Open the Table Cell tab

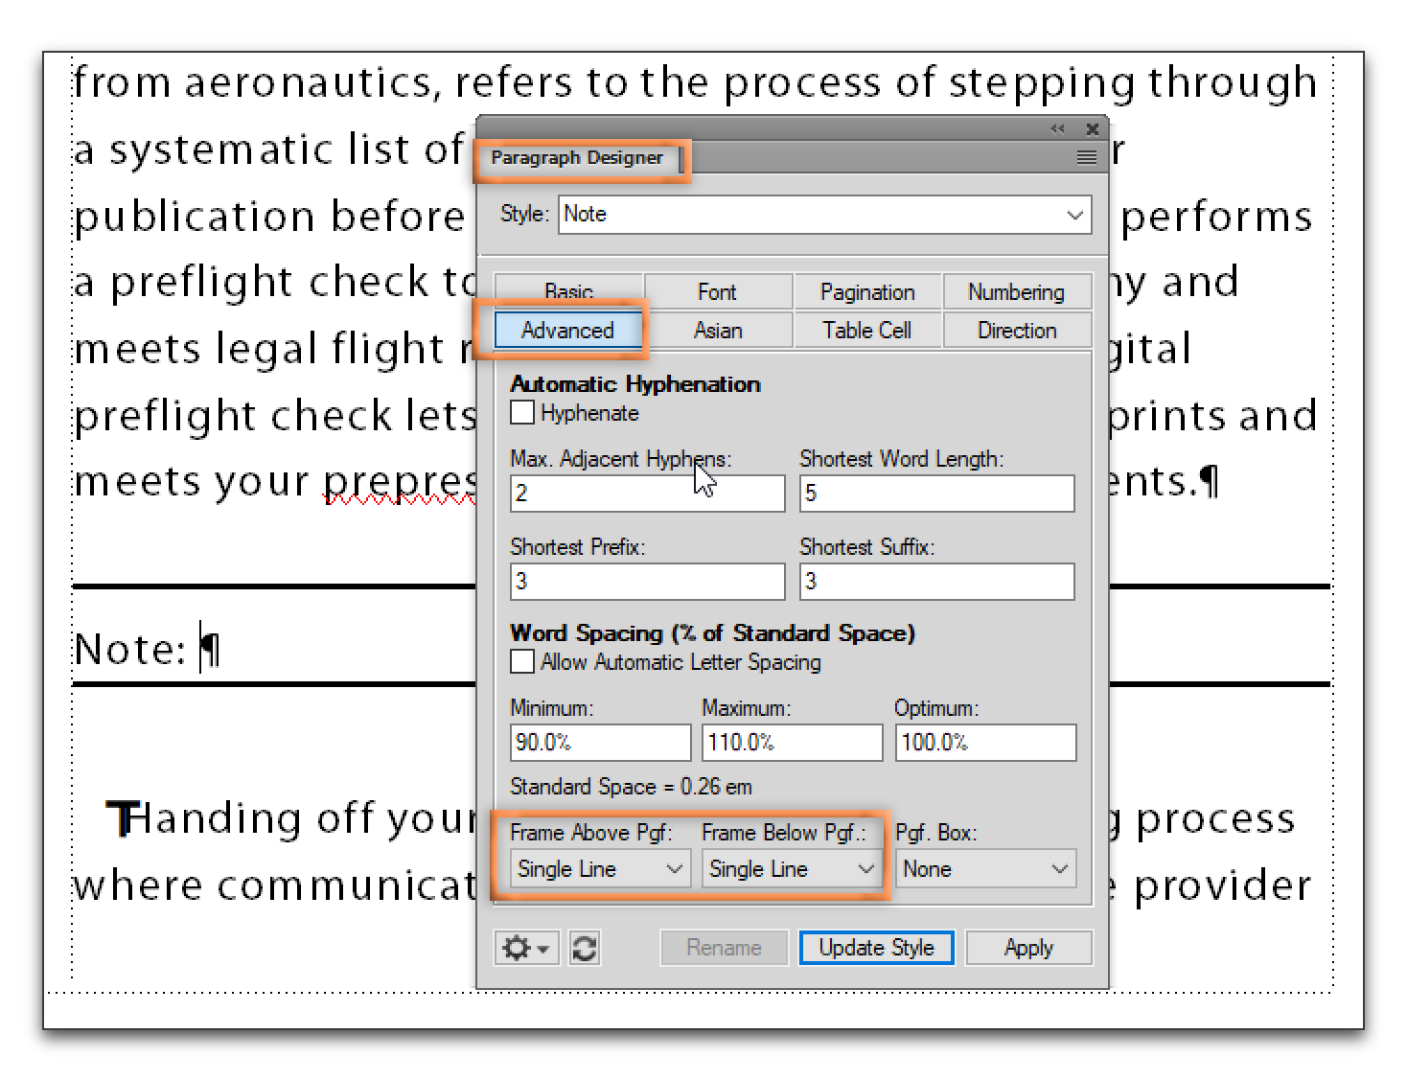[867, 330]
